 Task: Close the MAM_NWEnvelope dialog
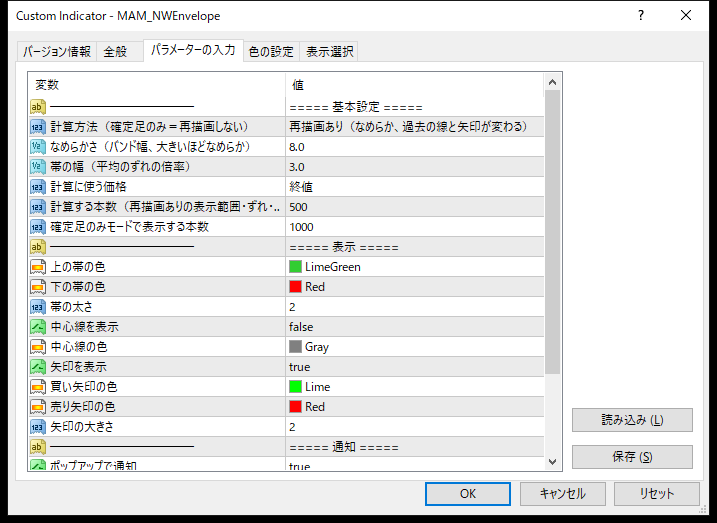click(686, 16)
